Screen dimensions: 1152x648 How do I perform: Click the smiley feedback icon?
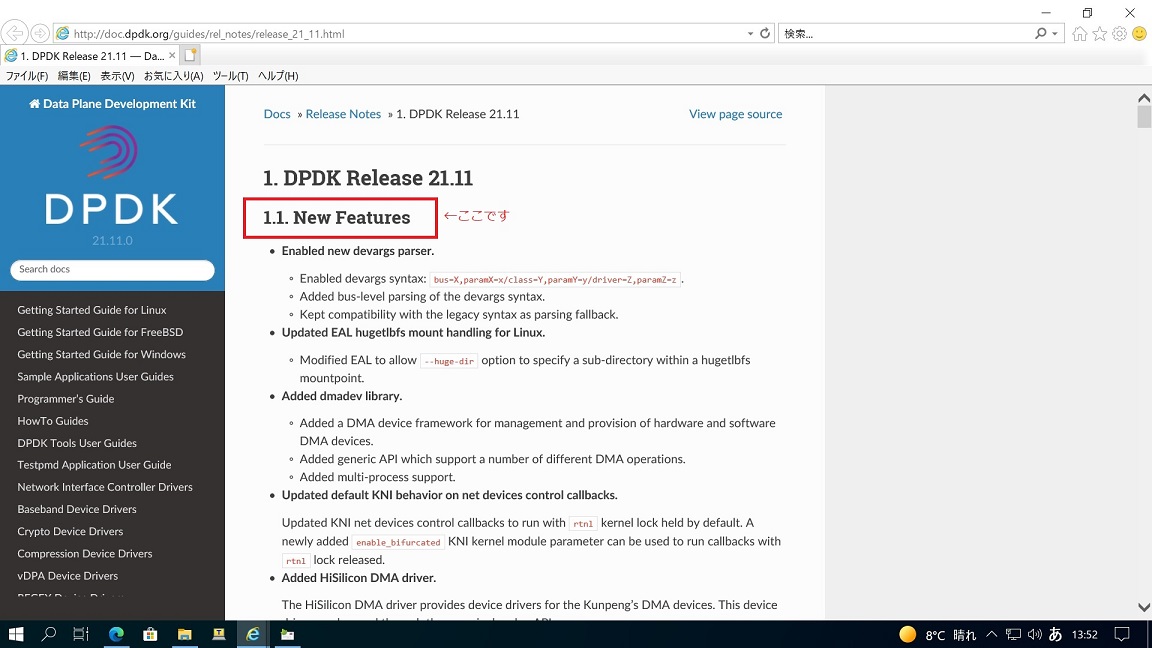coord(1139,33)
